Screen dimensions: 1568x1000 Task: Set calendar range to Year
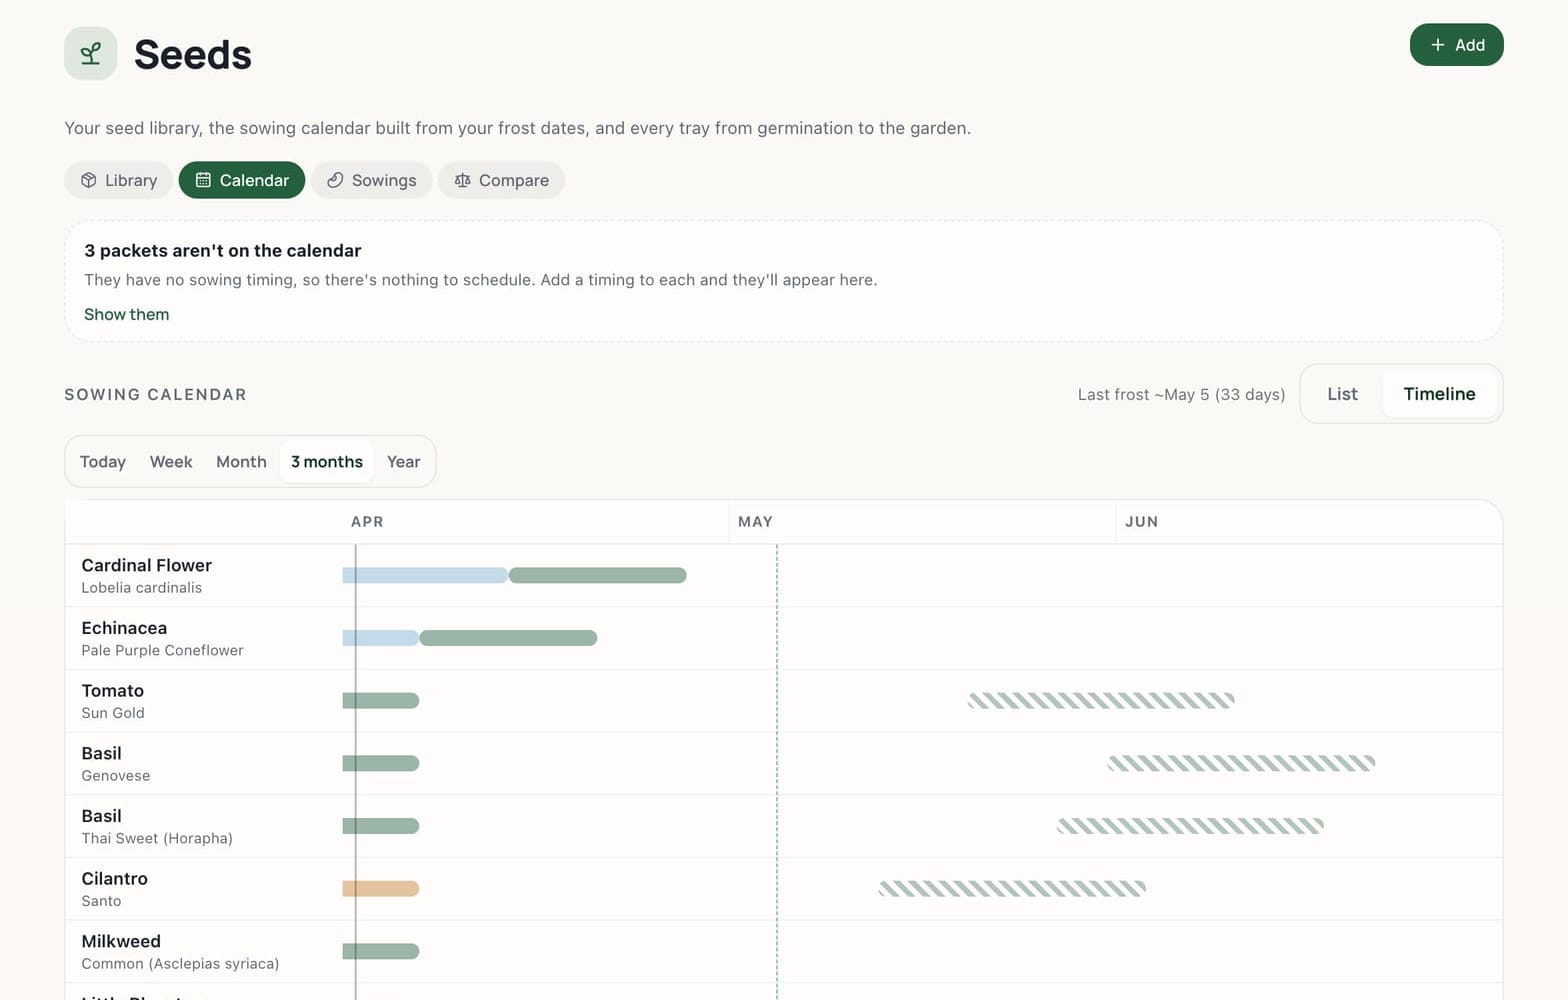click(403, 462)
